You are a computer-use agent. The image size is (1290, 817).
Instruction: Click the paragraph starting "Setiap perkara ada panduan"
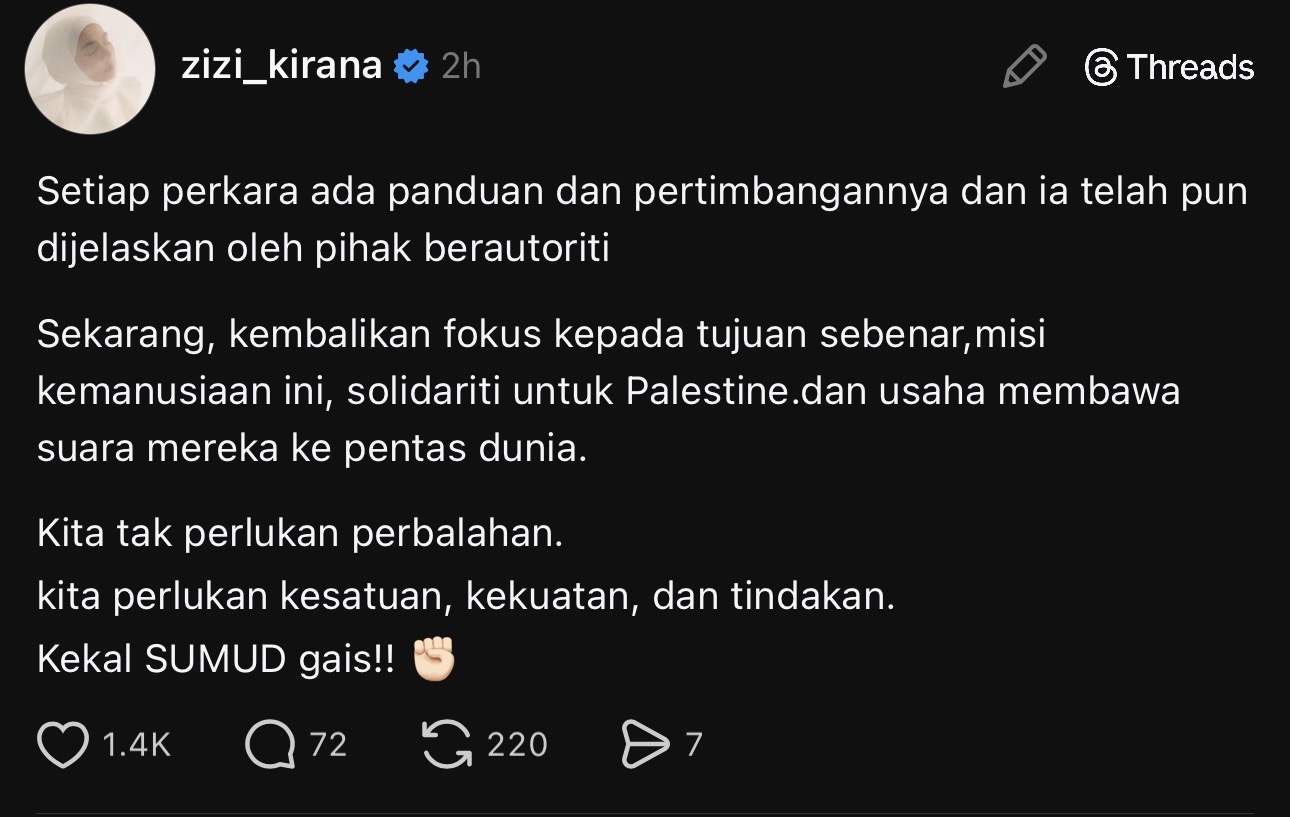642,220
